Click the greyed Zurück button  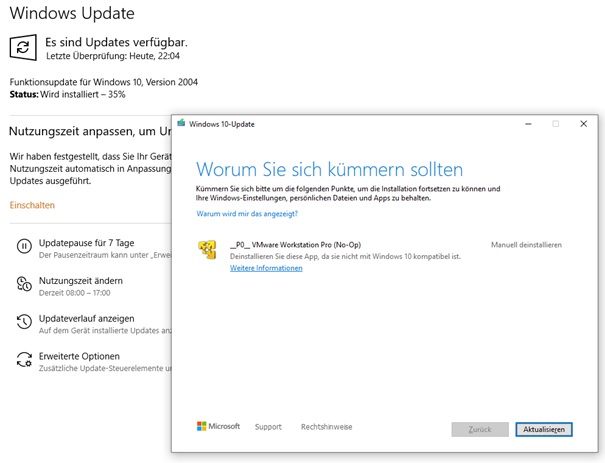click(480, 429)
